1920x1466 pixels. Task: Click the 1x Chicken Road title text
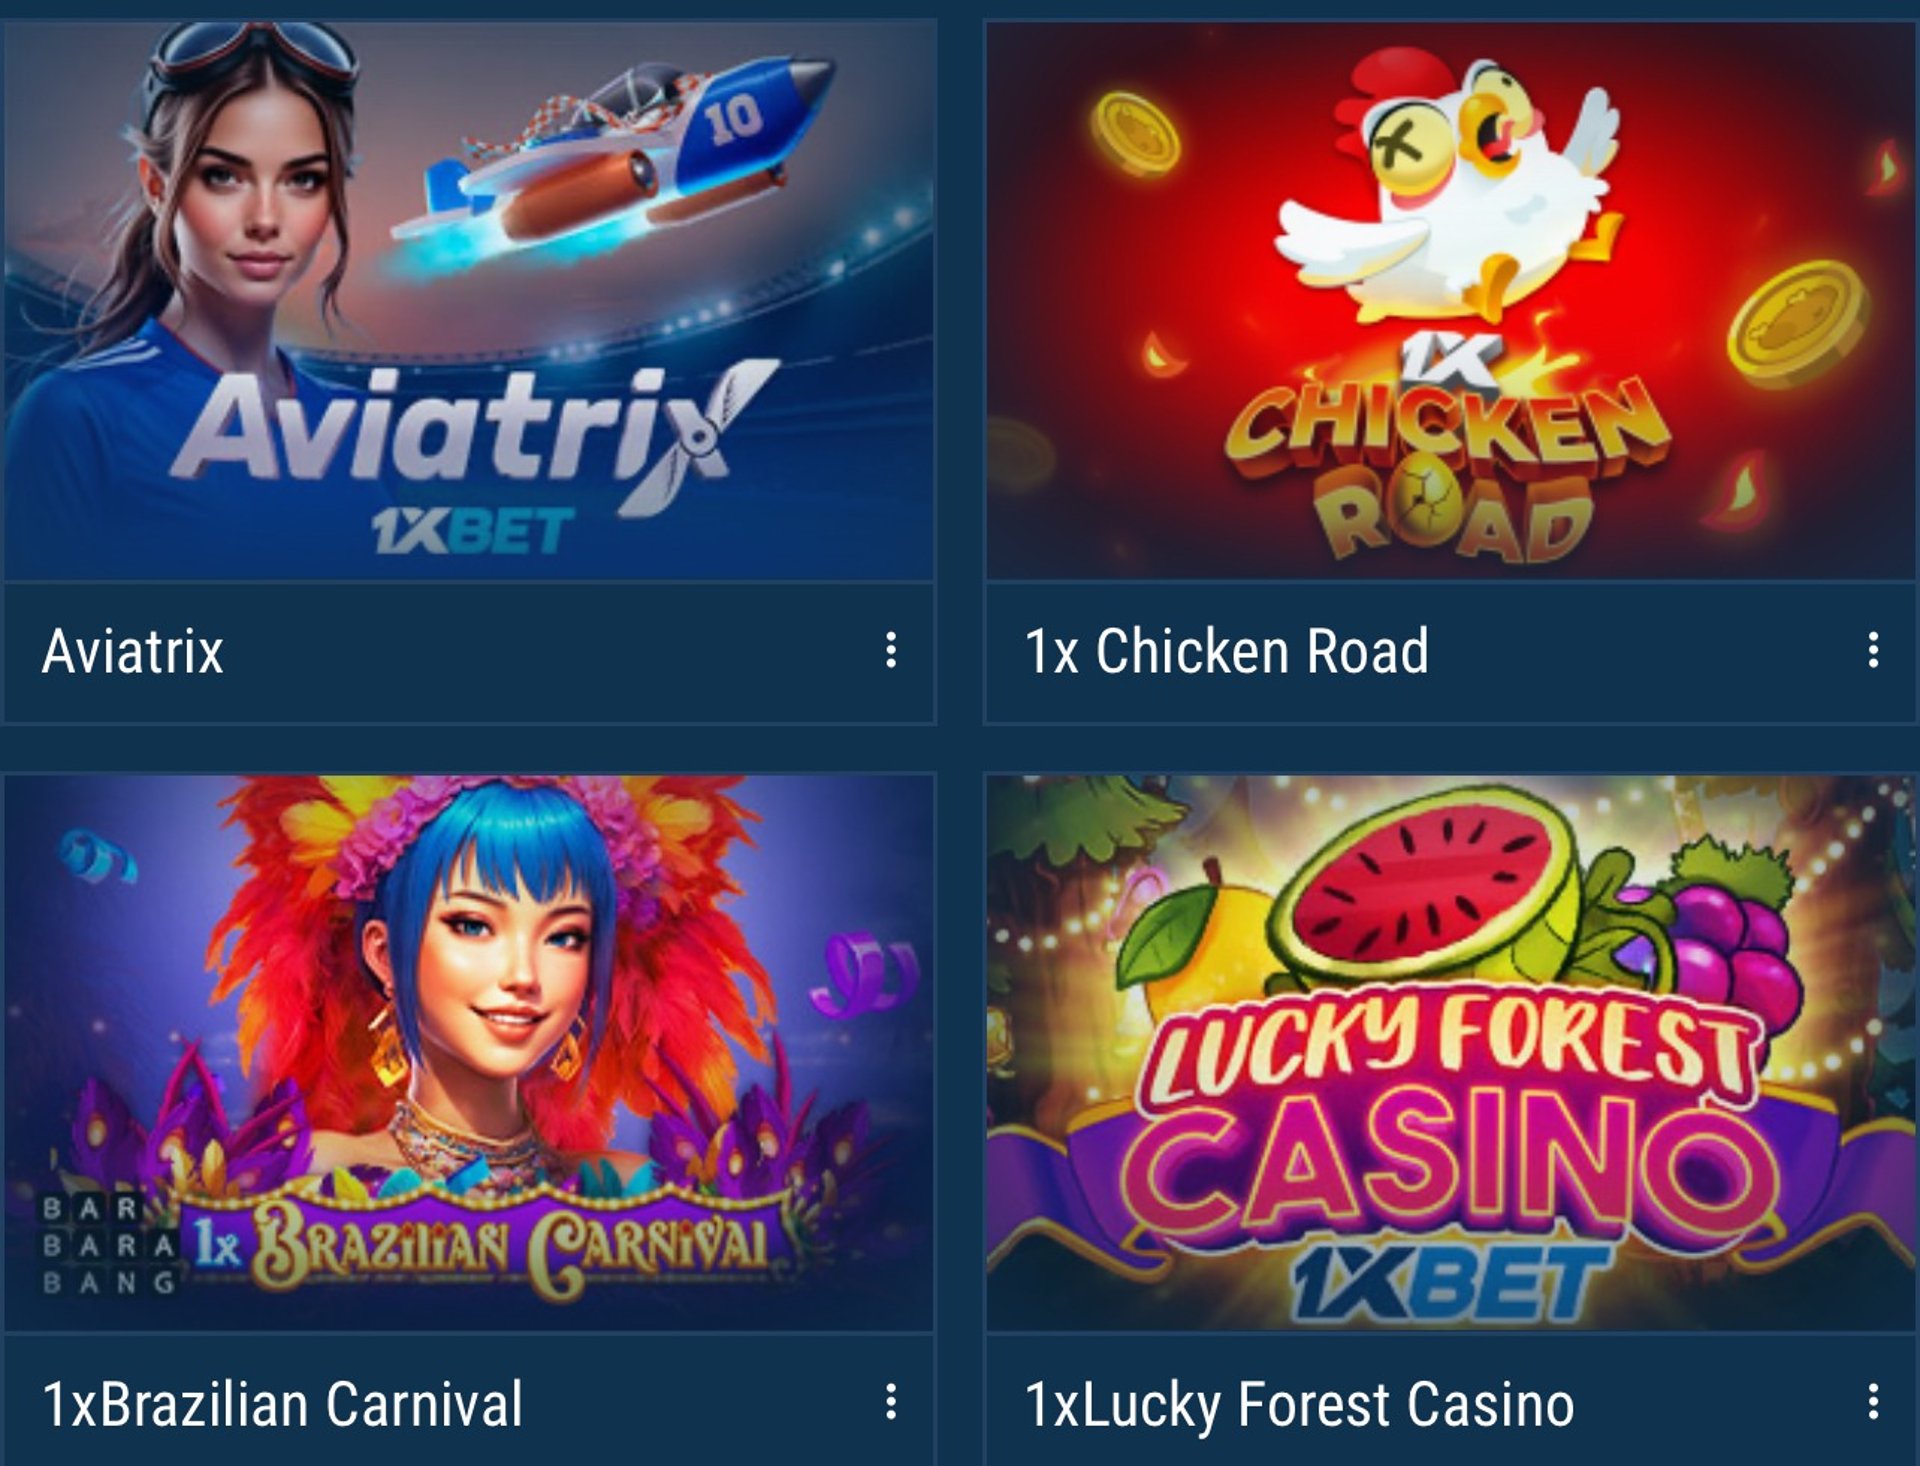click(1227, 652)
